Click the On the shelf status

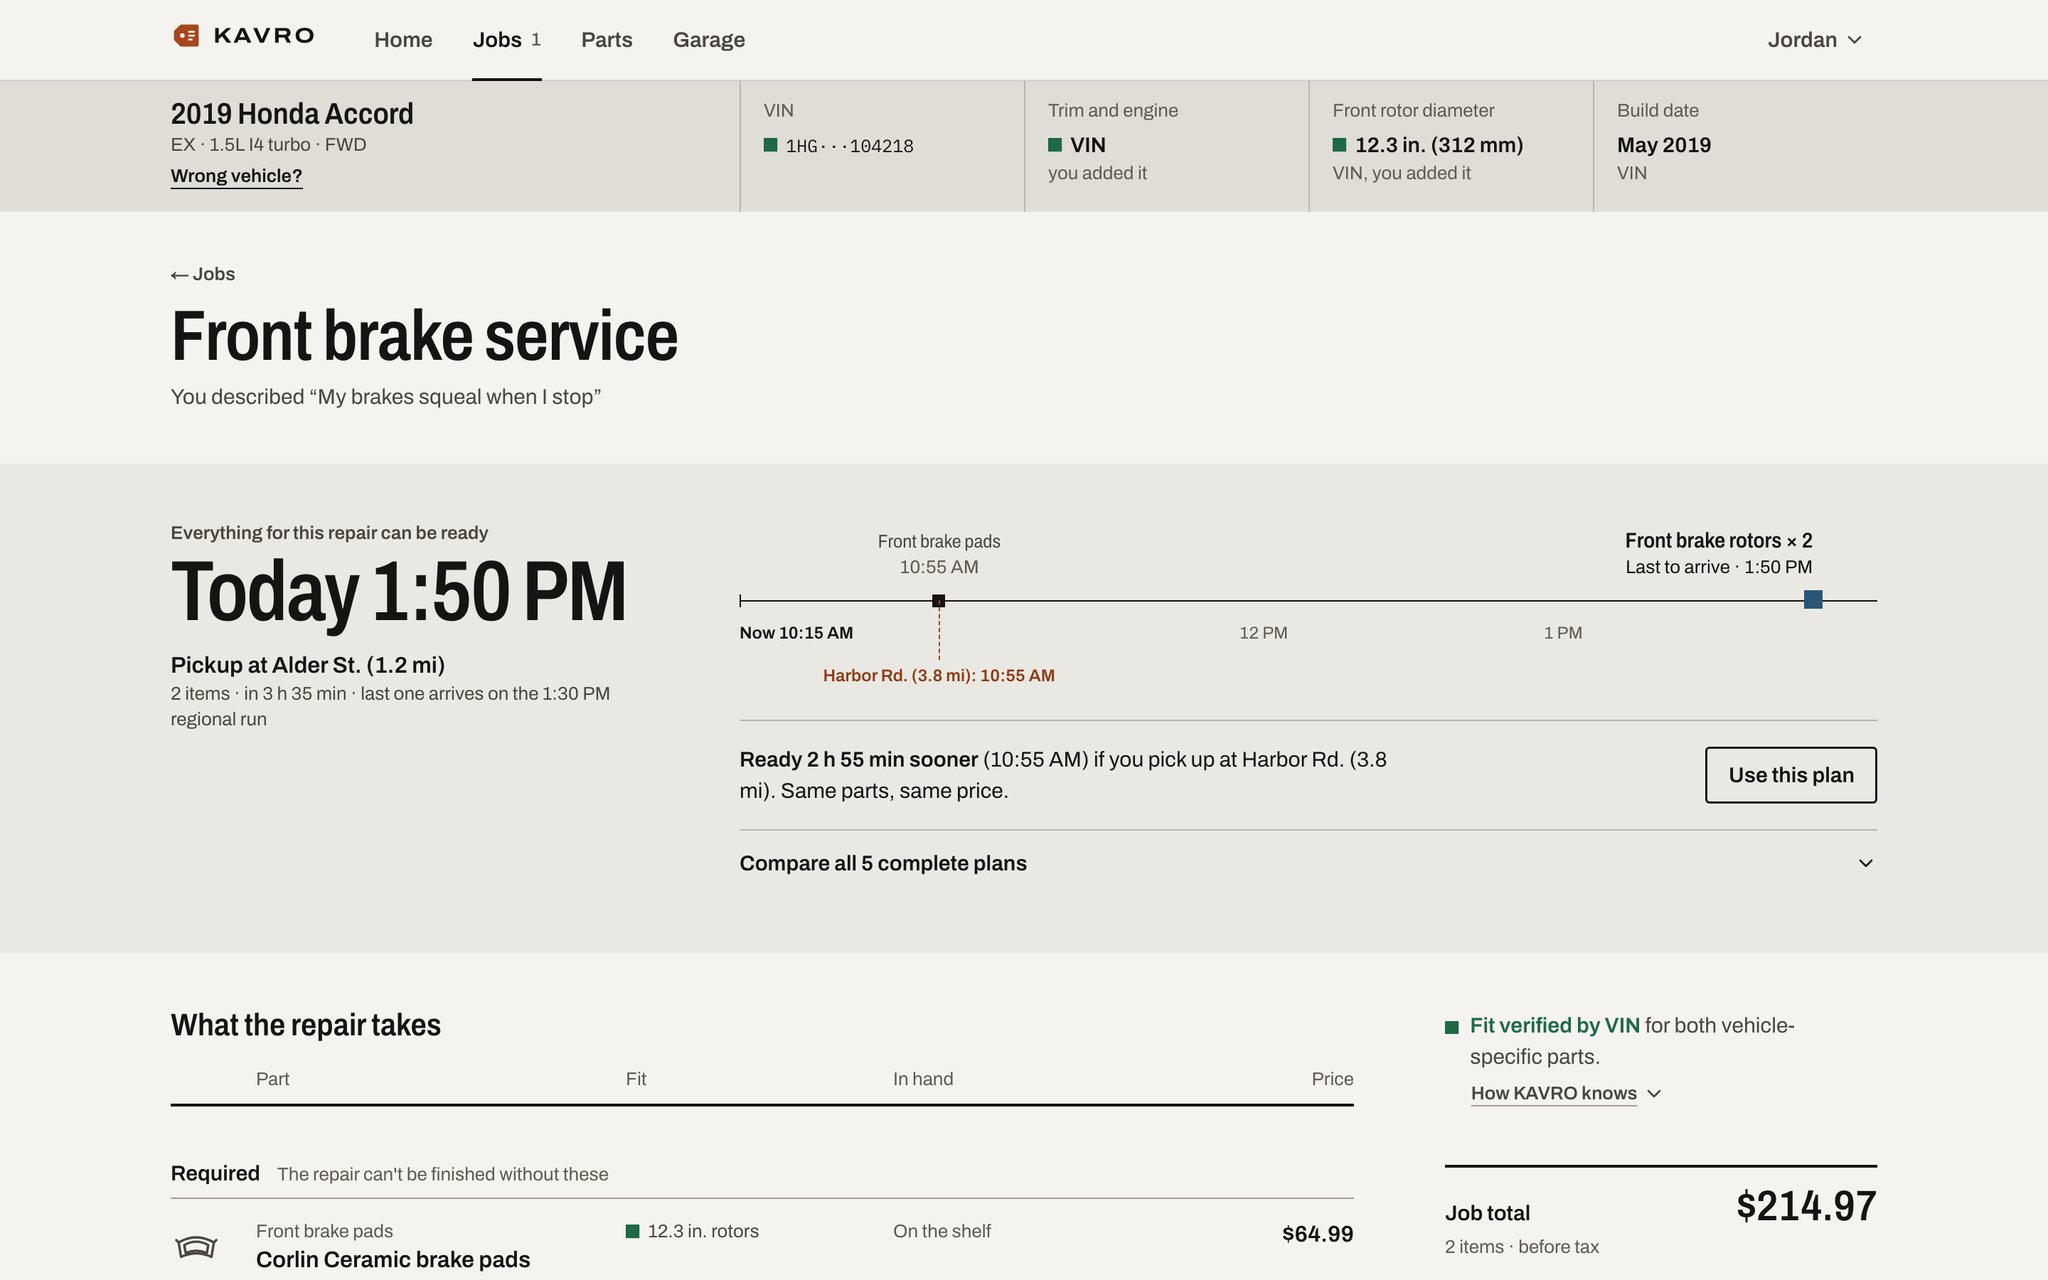[x=942, y=1232]
